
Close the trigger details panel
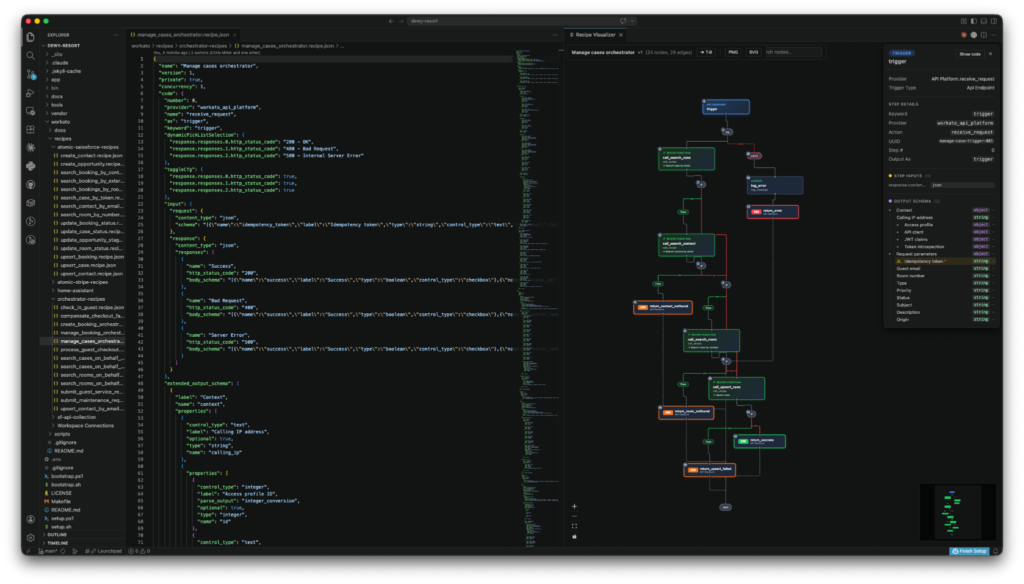[991, 54]
